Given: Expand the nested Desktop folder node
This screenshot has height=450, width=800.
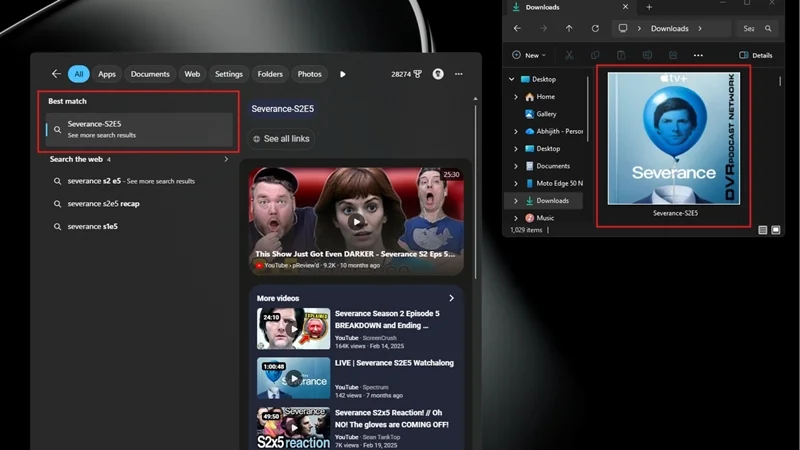Looking at the screenshot, I should click(x=515, y=148).
